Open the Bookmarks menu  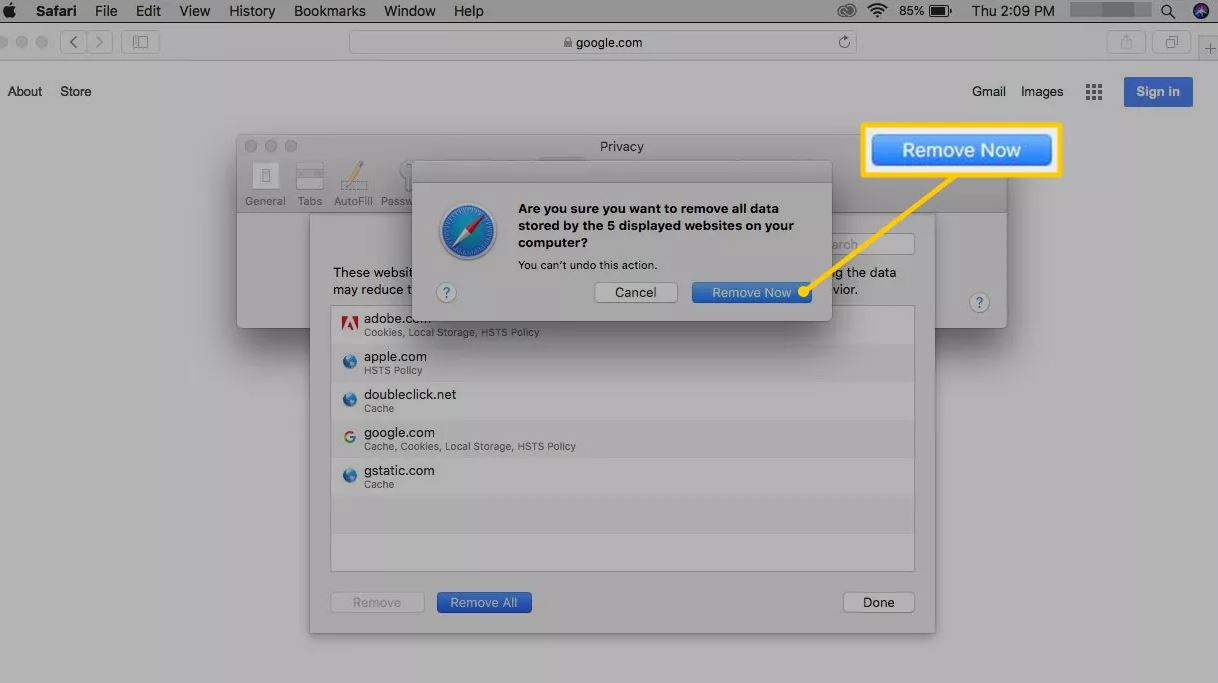coord(330,11)
